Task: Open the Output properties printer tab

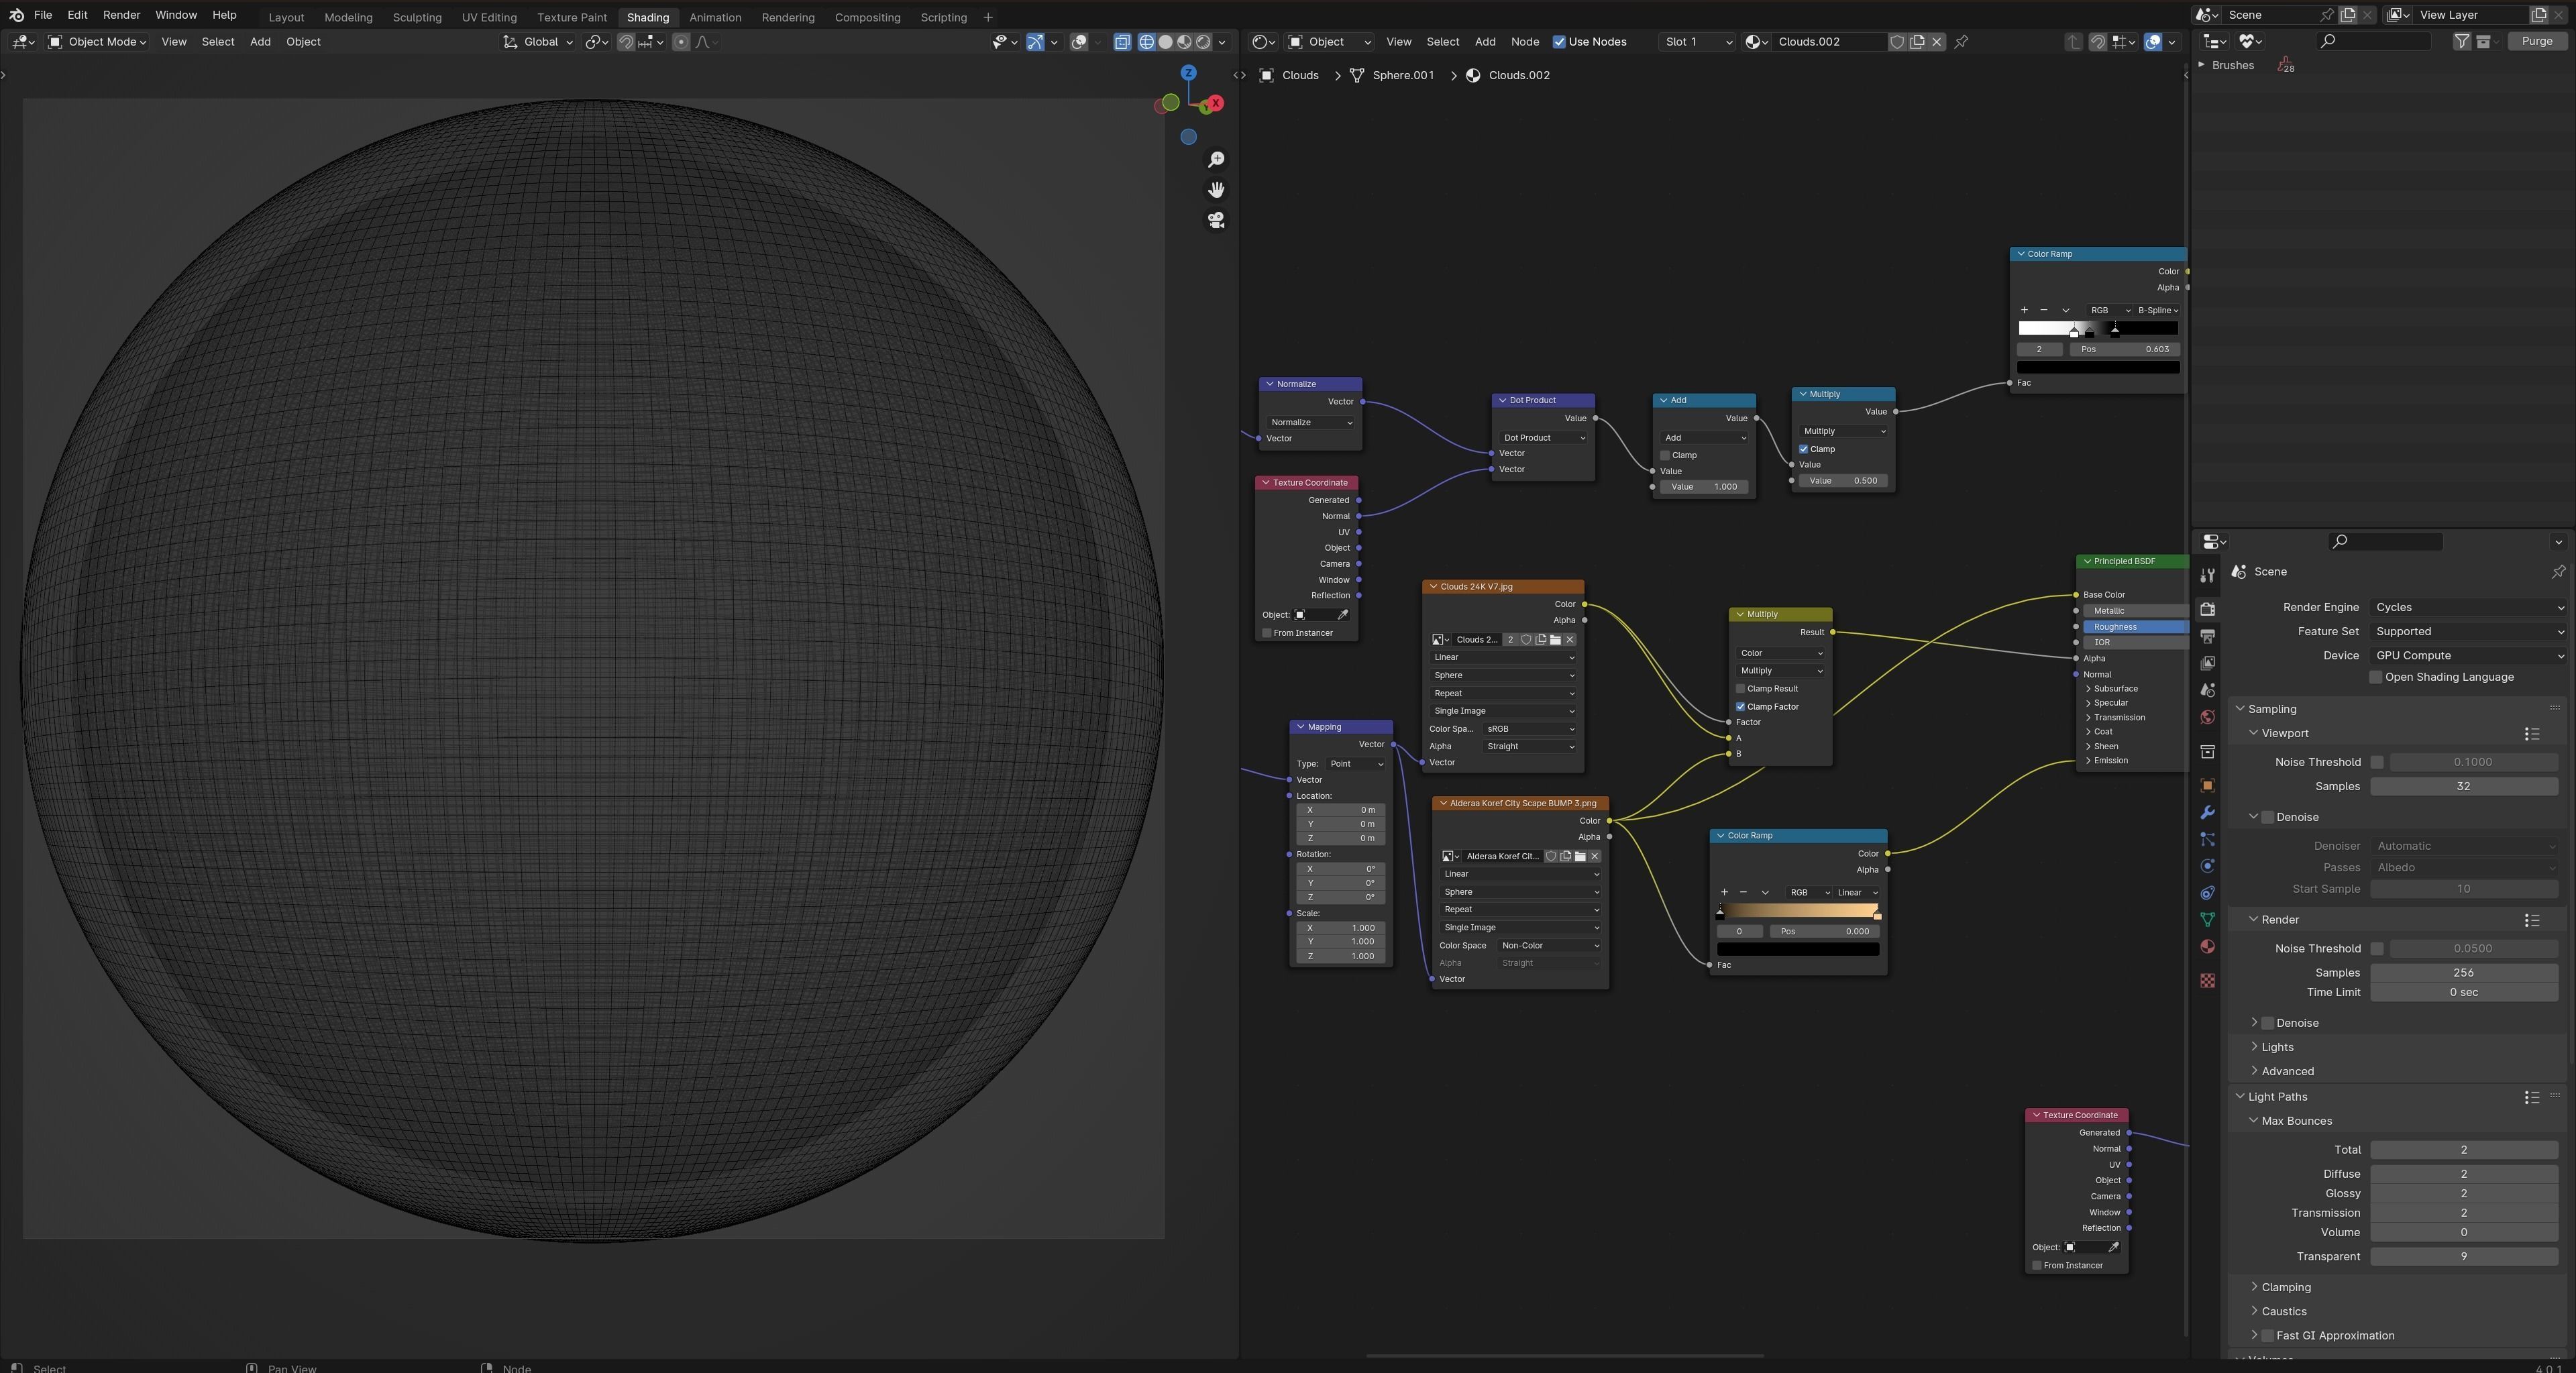Action: 2207,636
